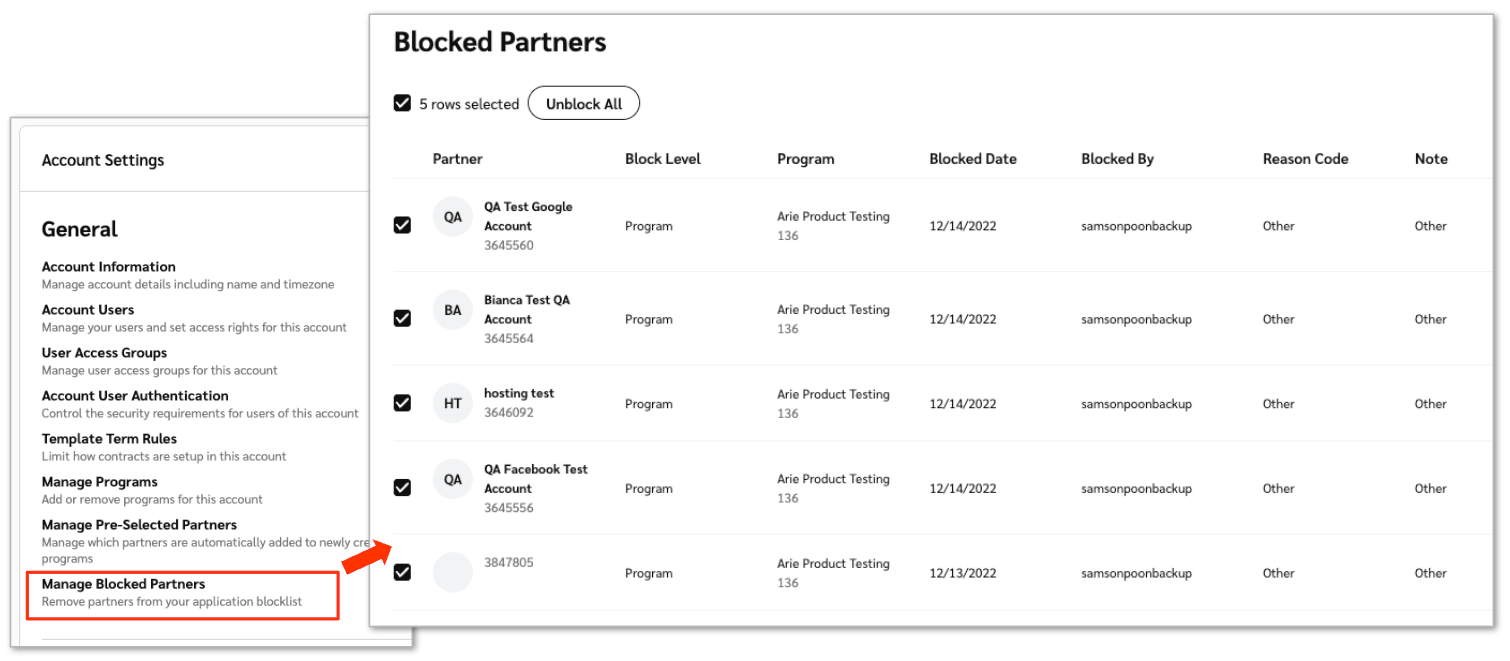Uncheck the '5 rows selected' checkbox
Screen dimensions: 1510x661
coord(402,103)
